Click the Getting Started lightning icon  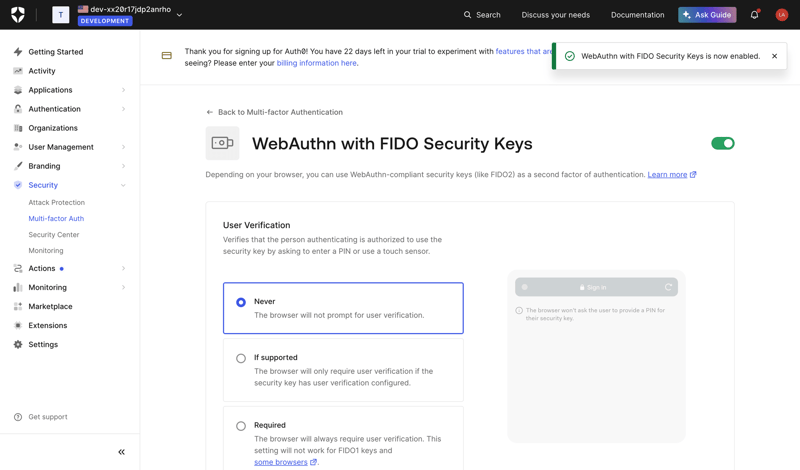pyautogui.click(x=18, y=52)
